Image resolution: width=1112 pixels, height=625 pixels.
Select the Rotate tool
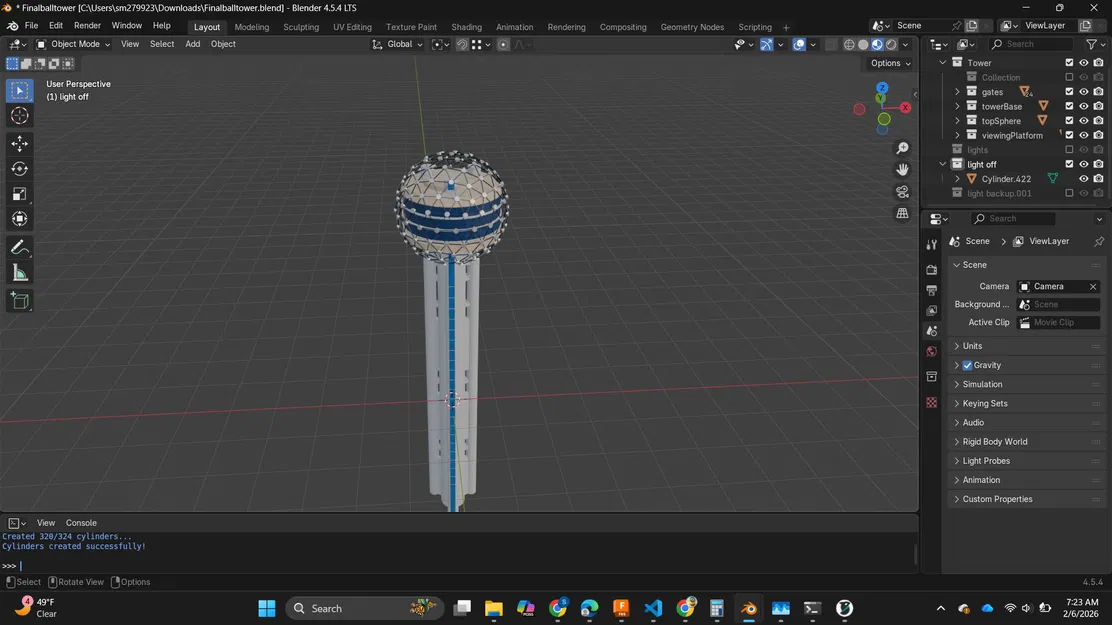(x=19, y=169)
